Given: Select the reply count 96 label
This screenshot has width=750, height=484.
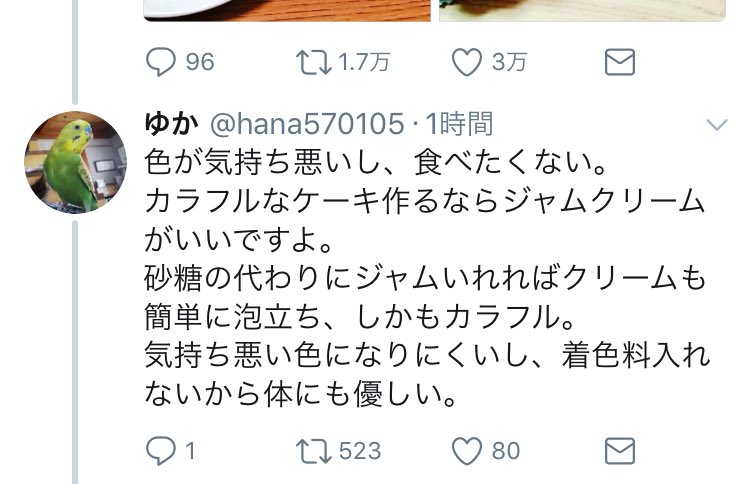Looking at the screenshot, I should pyautogui.click(x=200, y=62).
